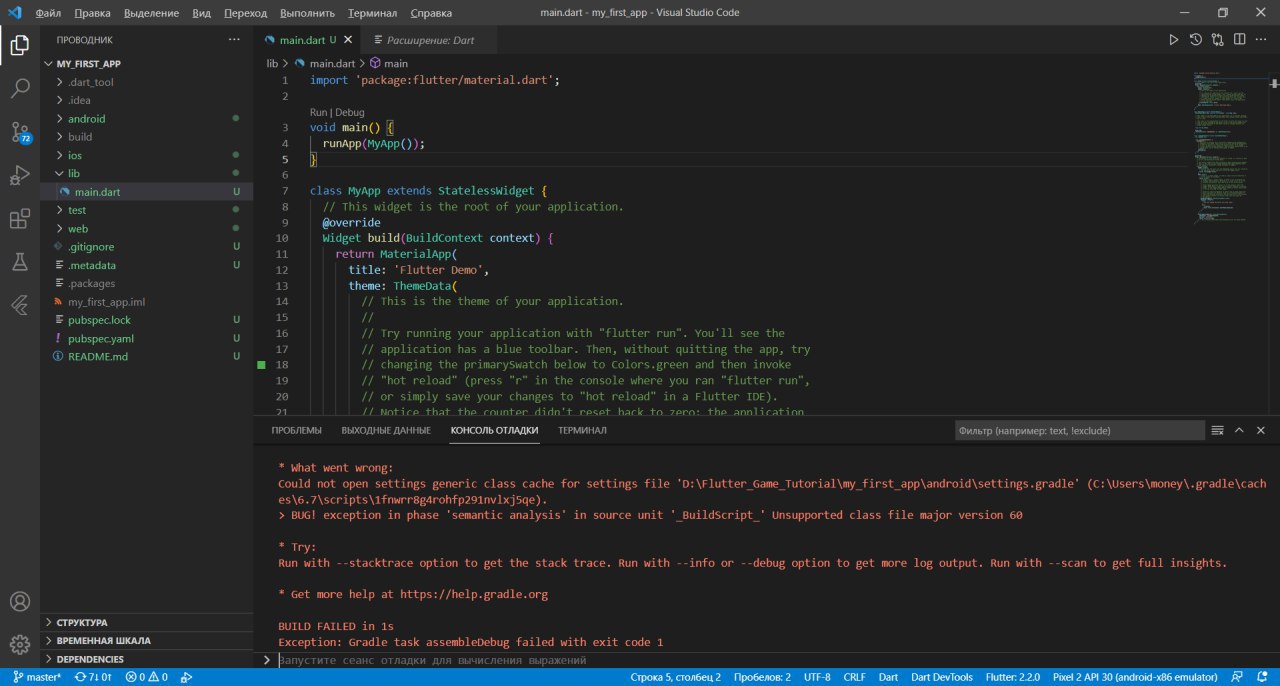Screen dimensions: 1280x686
Task: Close the main.dart editor tab
Action: click(347, 40)
